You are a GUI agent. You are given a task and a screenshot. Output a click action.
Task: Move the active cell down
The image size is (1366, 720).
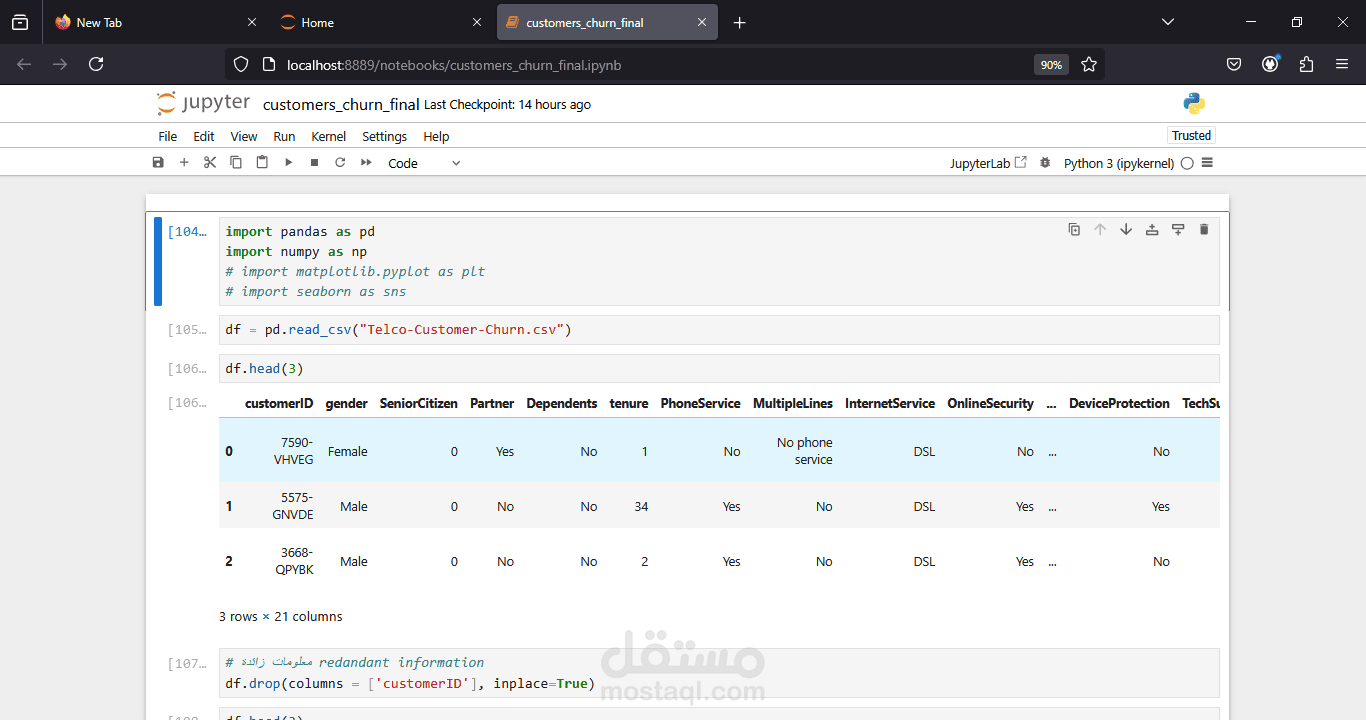click(1126, 230)
